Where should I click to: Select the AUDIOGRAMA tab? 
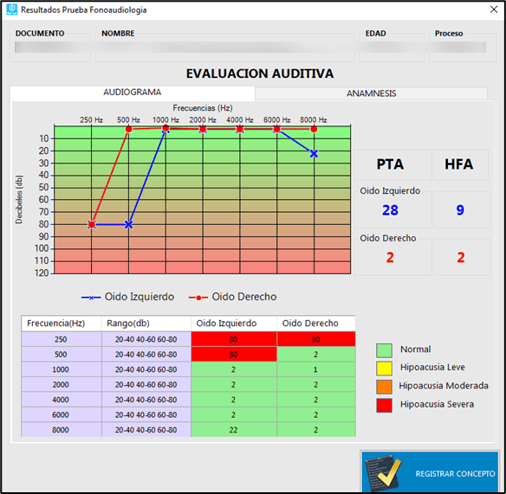(132, 92)
